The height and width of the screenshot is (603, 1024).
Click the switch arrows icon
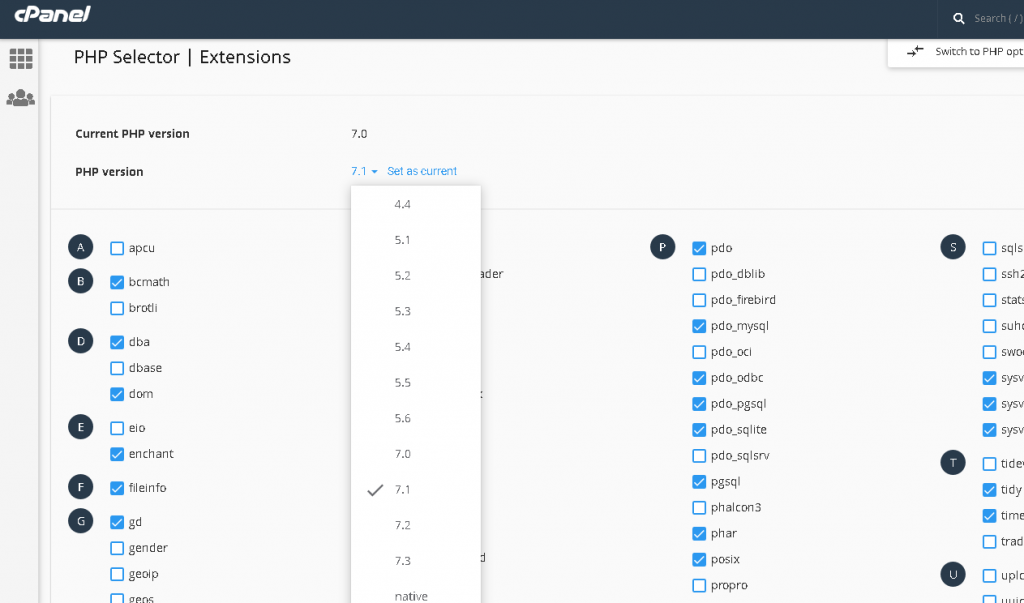pyautogui.click(x=914, y=51)
